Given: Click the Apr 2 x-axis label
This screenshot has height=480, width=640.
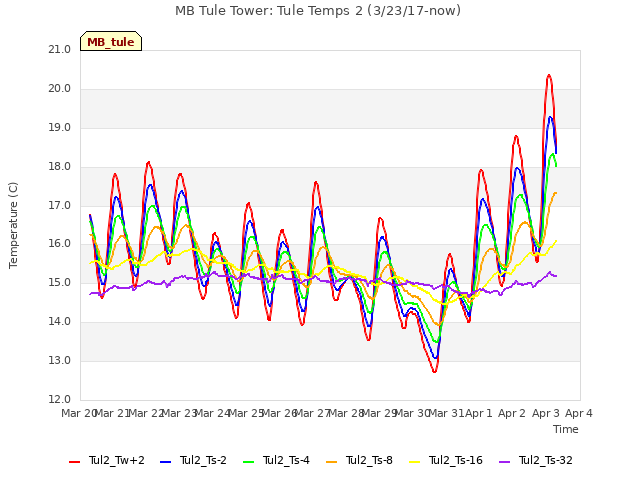Looking at the screenshot, I should point(512,413).
